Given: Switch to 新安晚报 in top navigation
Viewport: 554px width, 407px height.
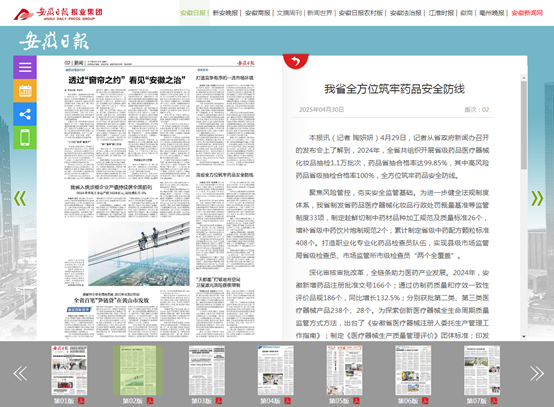Looking at the screenshot, I should [x=225, y=13].
